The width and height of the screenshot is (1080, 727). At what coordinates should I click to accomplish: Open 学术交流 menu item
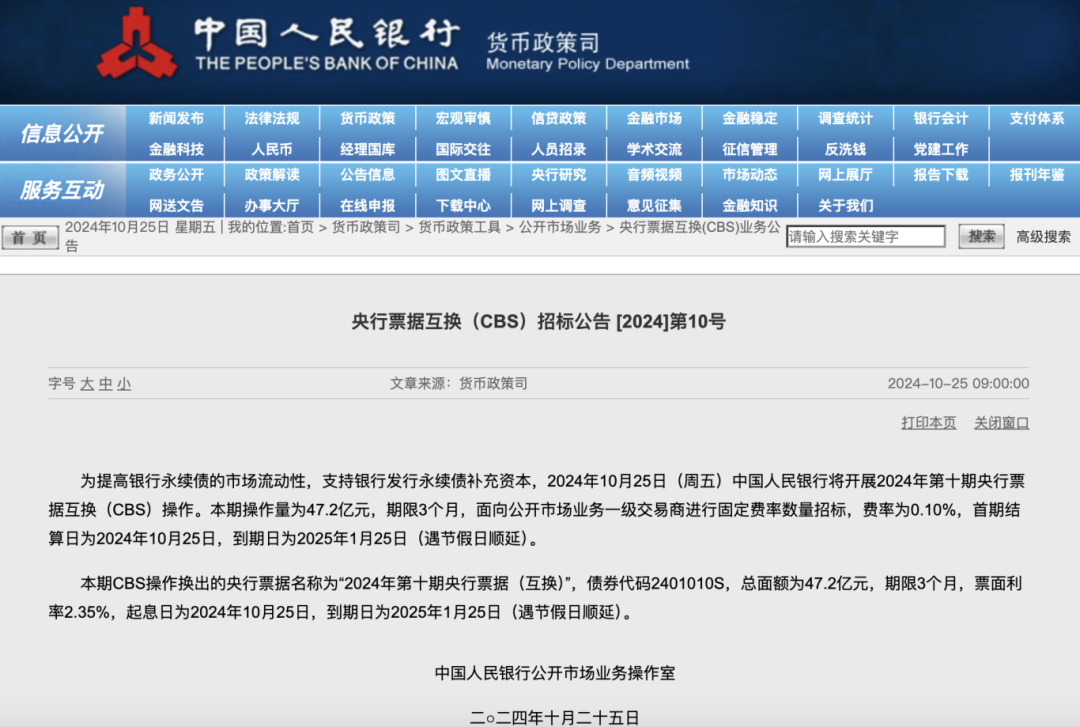click(654, 150)
